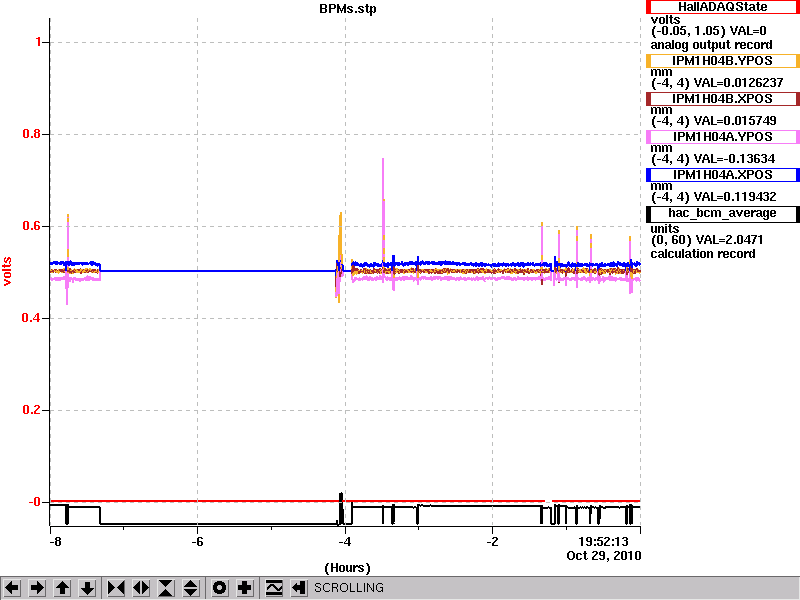Click the VAL=0.119432 value text

coord(735,197)
